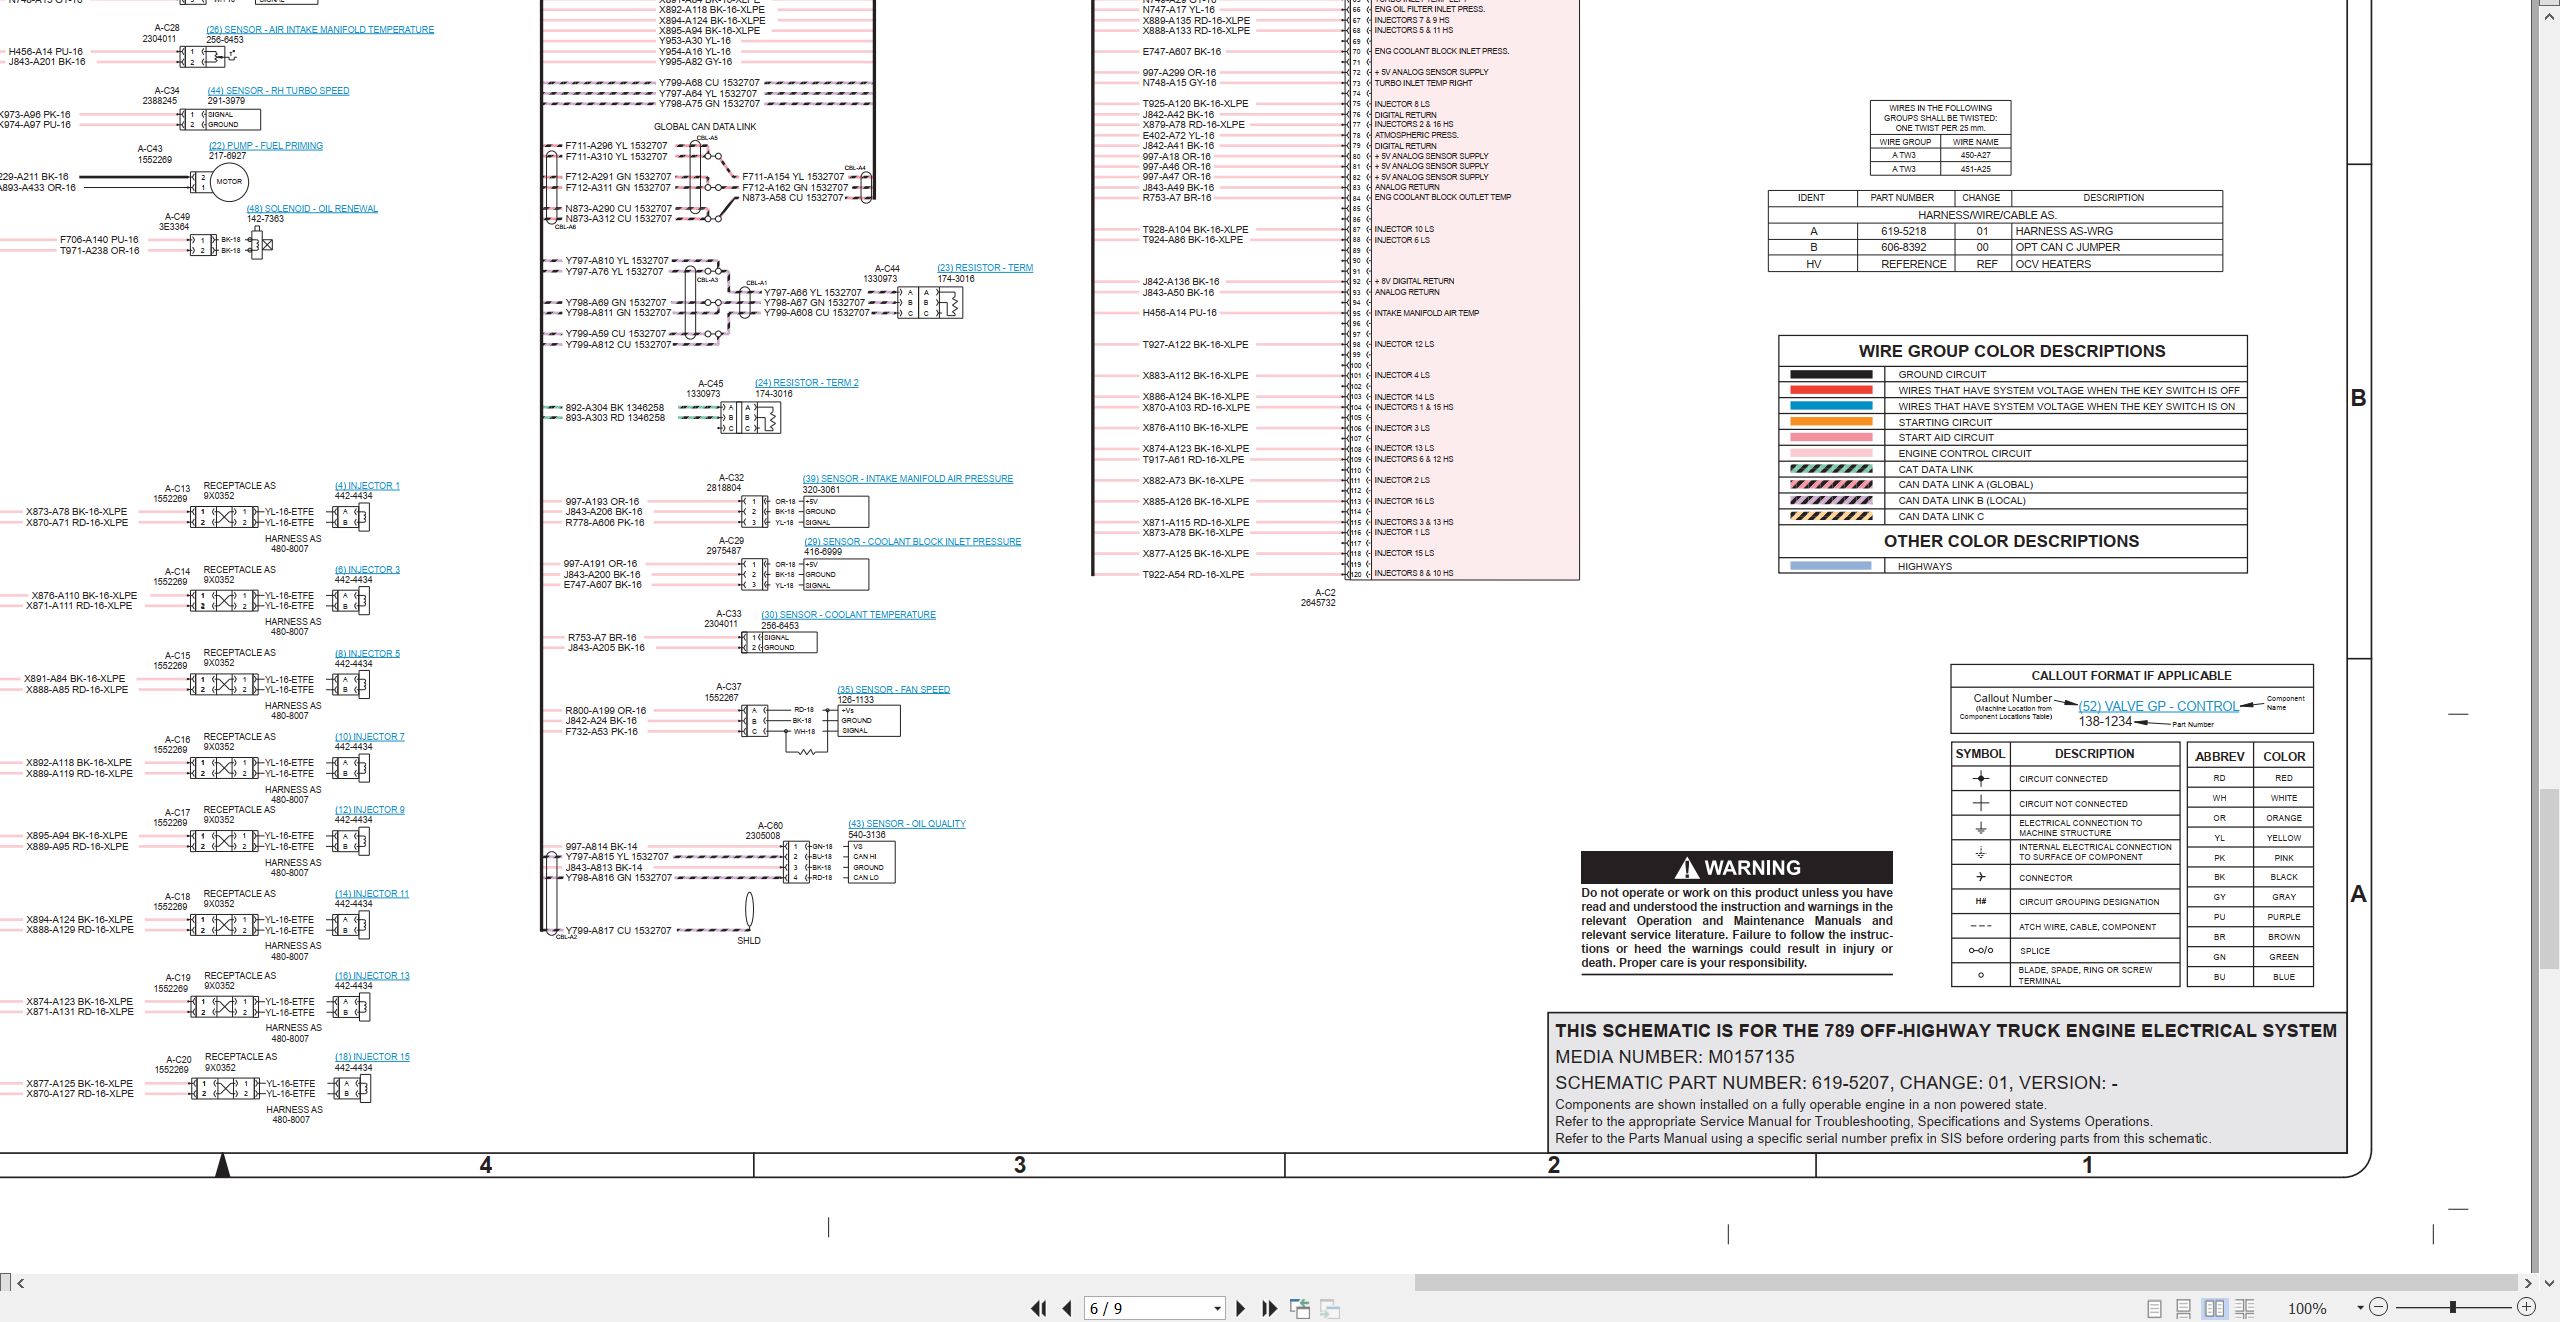
Task: Click the 'GROUND CIRCUIT' legend entry
Action: [x=1942, y=375]
